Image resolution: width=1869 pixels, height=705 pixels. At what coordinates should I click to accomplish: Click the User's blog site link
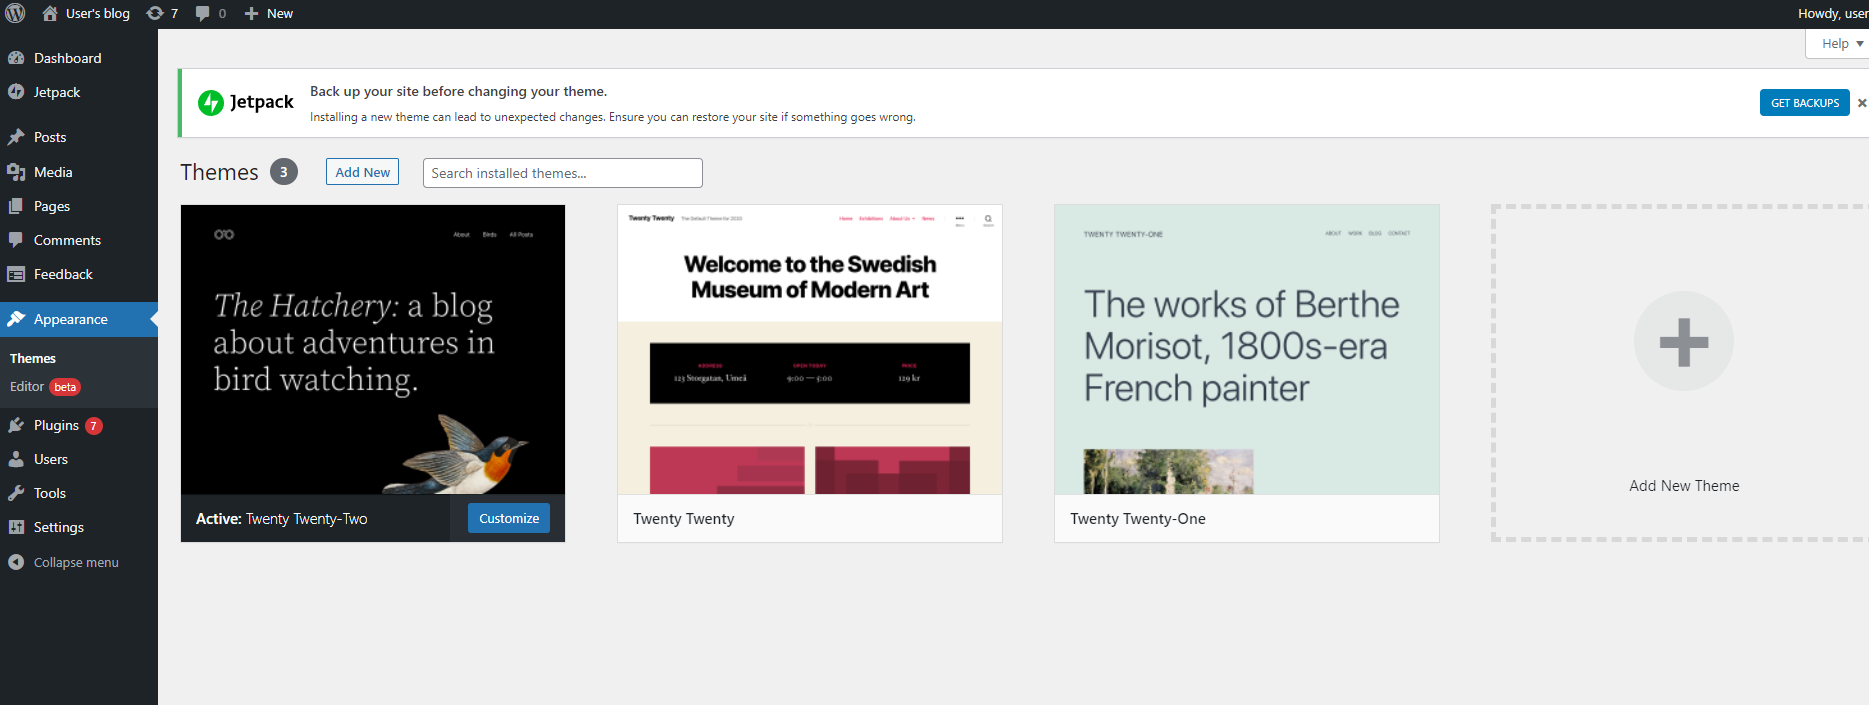pyautogui.click(x=97, y=13)
